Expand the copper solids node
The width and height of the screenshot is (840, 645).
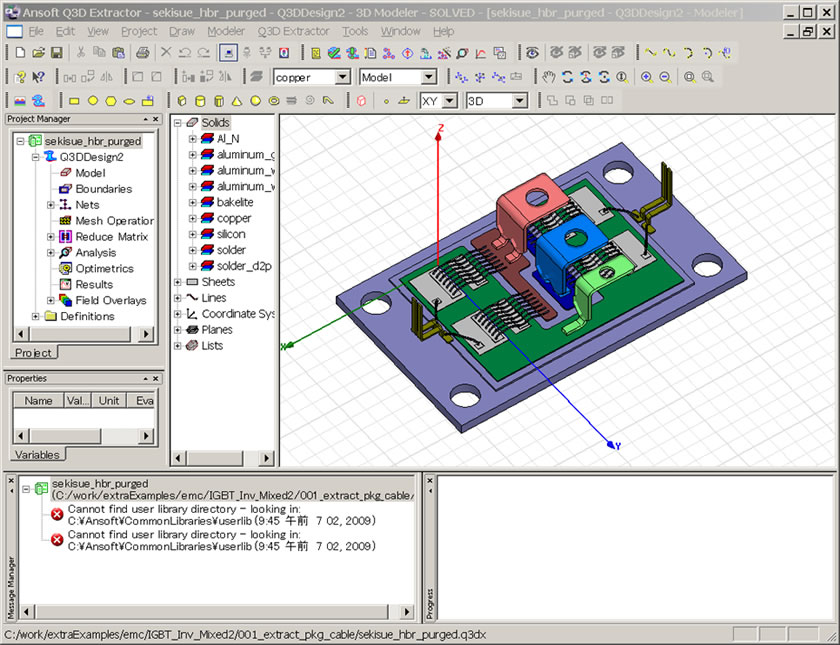pyautogui.click(x=192, y=218)
